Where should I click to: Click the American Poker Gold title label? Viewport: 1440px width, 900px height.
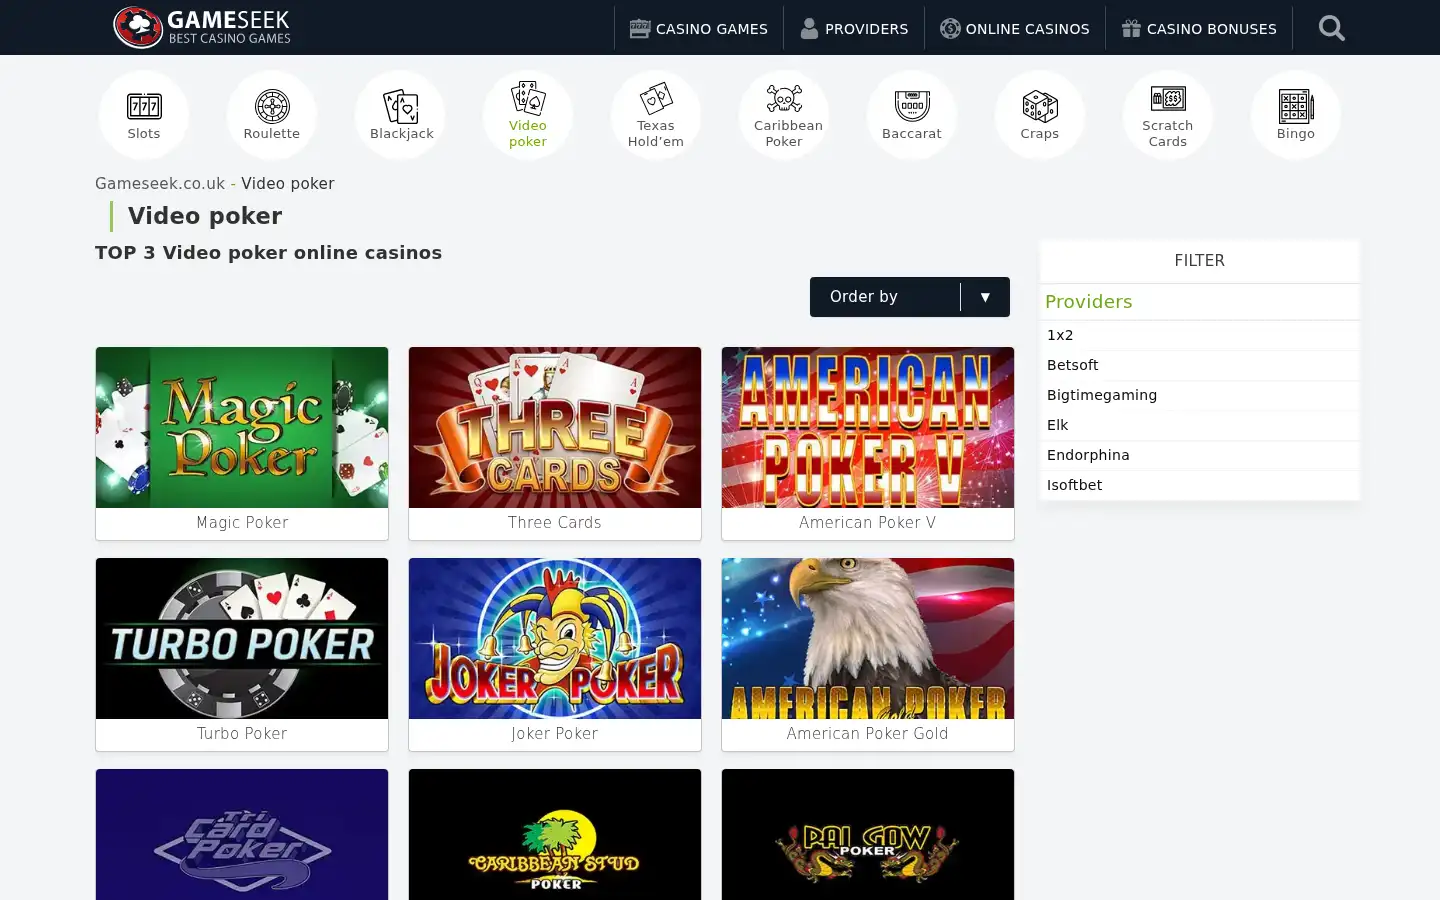click(x=868, y=734)
